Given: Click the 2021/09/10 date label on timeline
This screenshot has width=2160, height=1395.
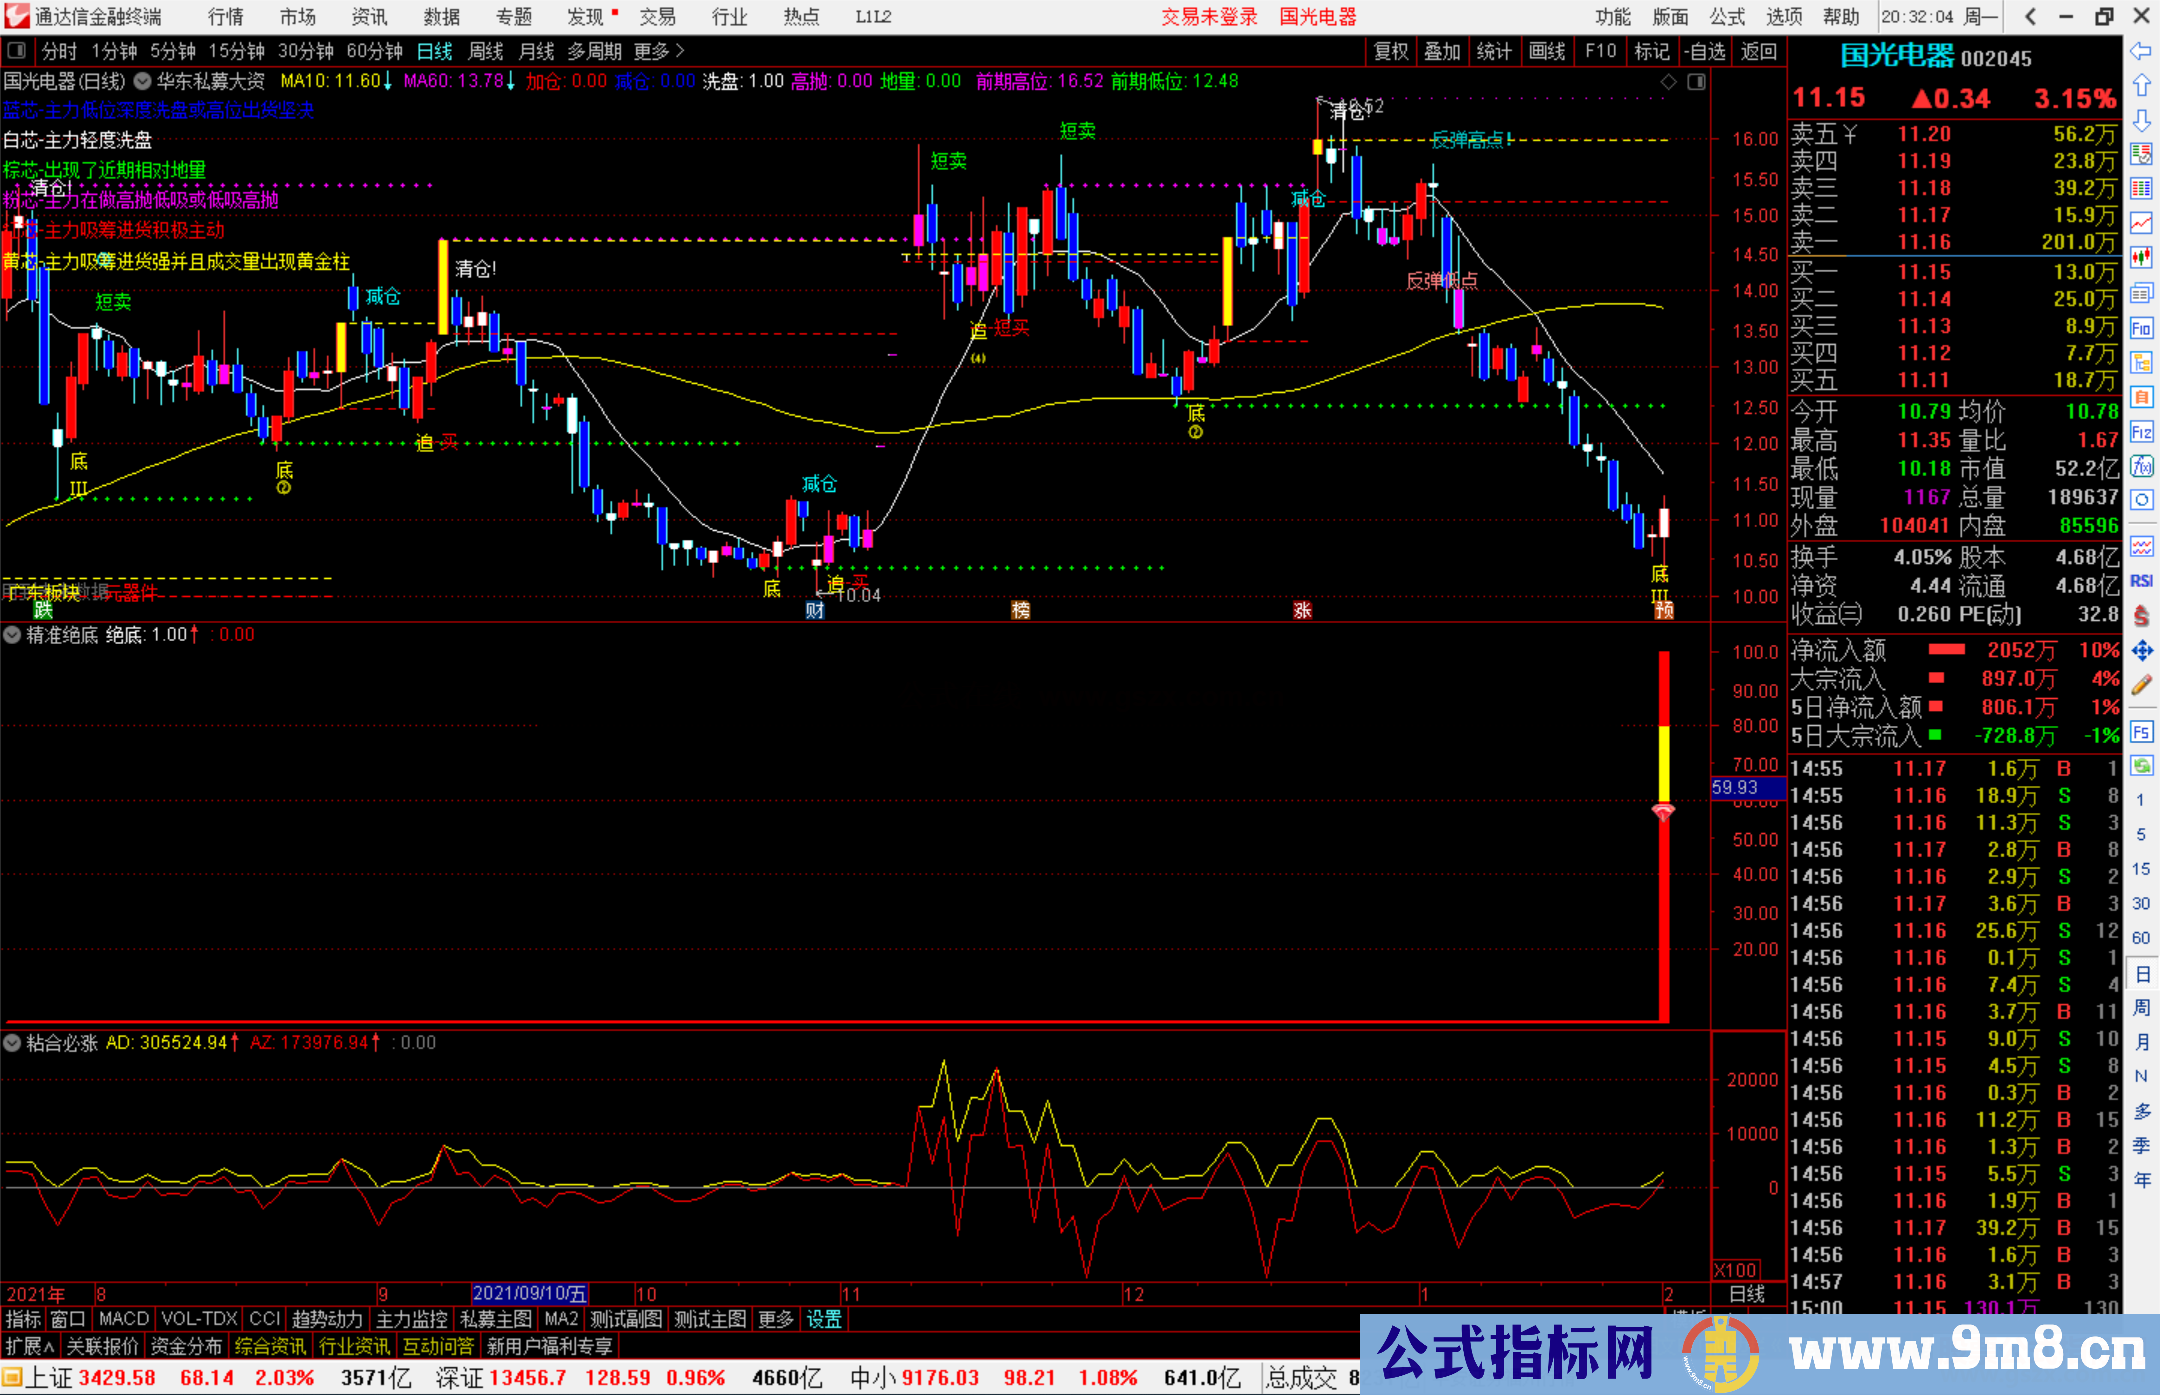Looking at the screenshot, I should pos(529,1293).
